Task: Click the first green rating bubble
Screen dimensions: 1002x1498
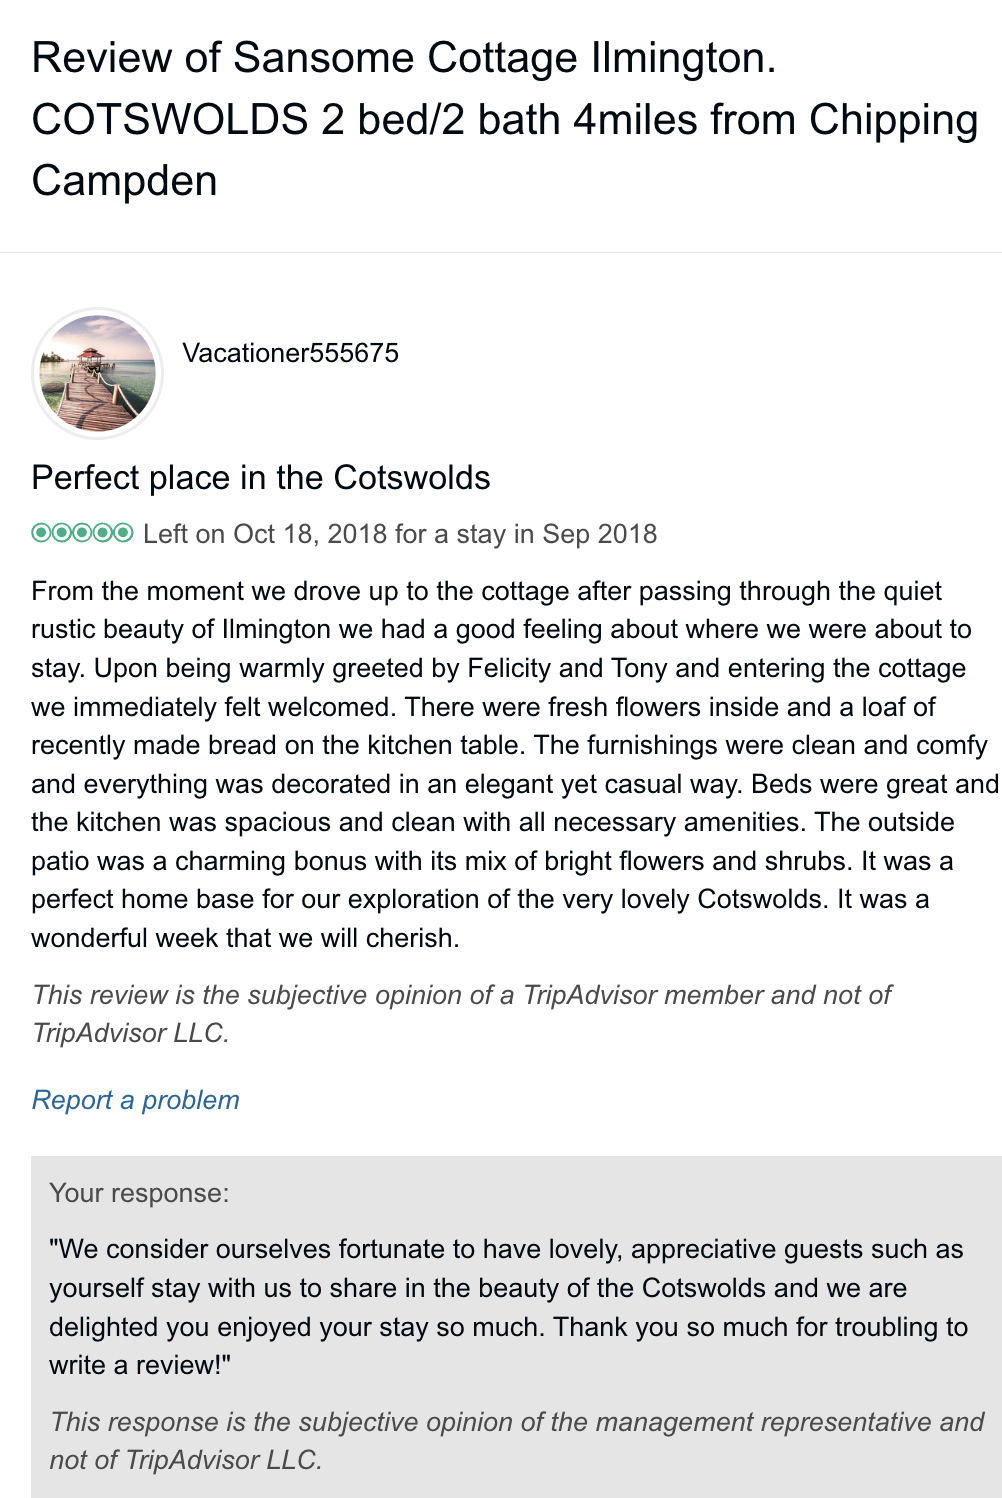Action: (x=41, y=532)
